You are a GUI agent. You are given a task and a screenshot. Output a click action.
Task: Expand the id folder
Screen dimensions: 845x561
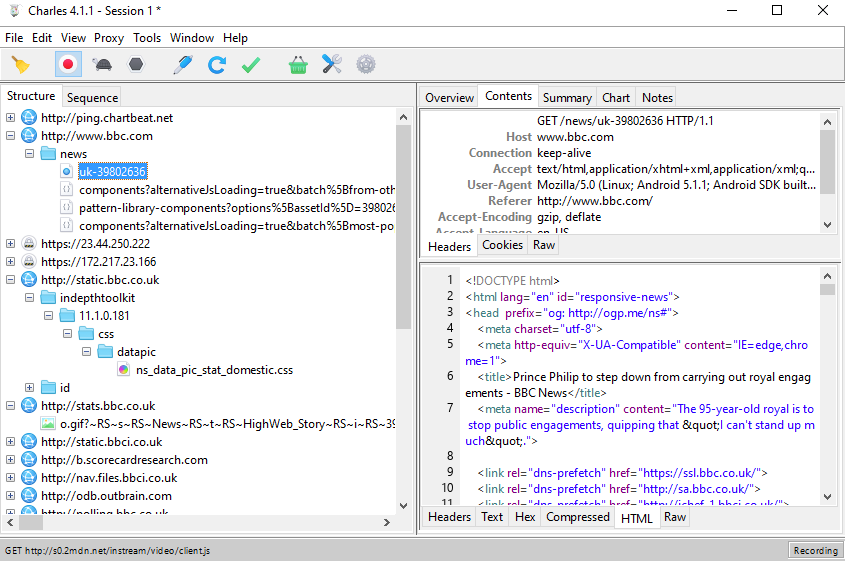coord(30,387)
